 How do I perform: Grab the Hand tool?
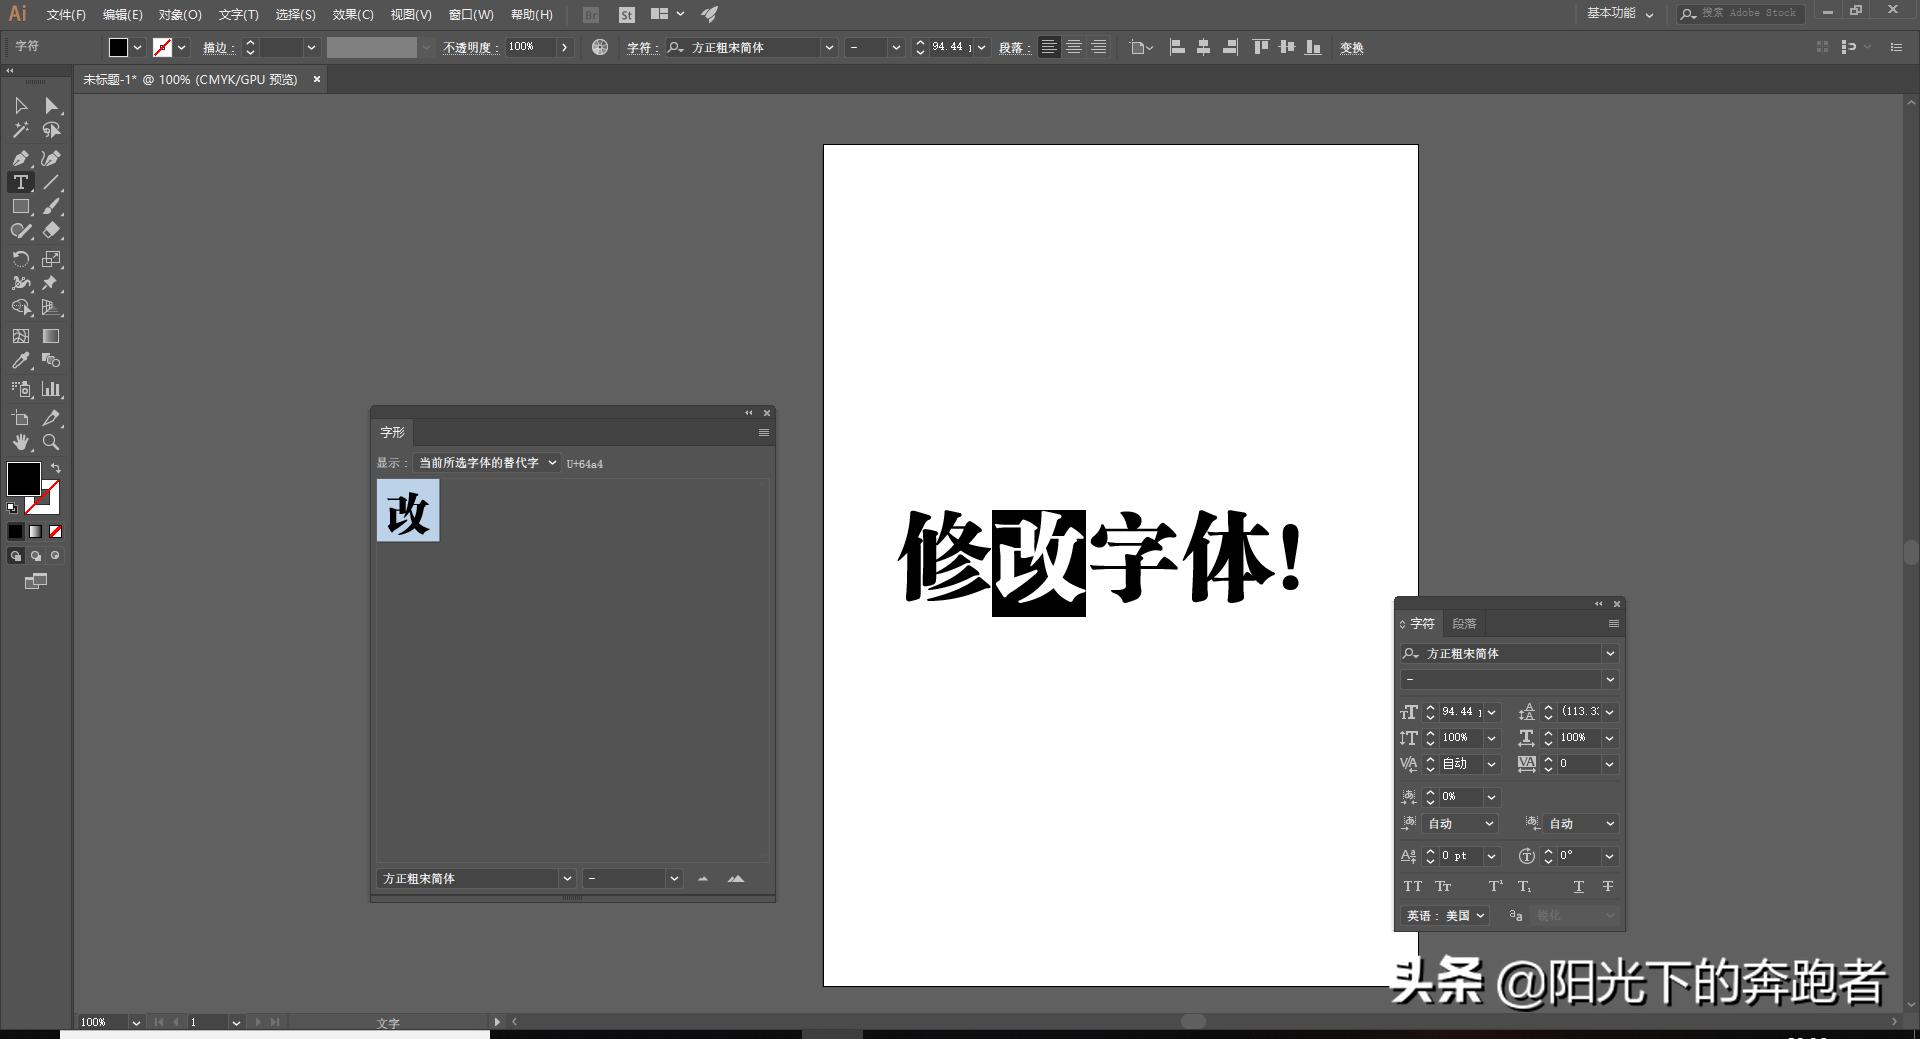pos(22,442)
